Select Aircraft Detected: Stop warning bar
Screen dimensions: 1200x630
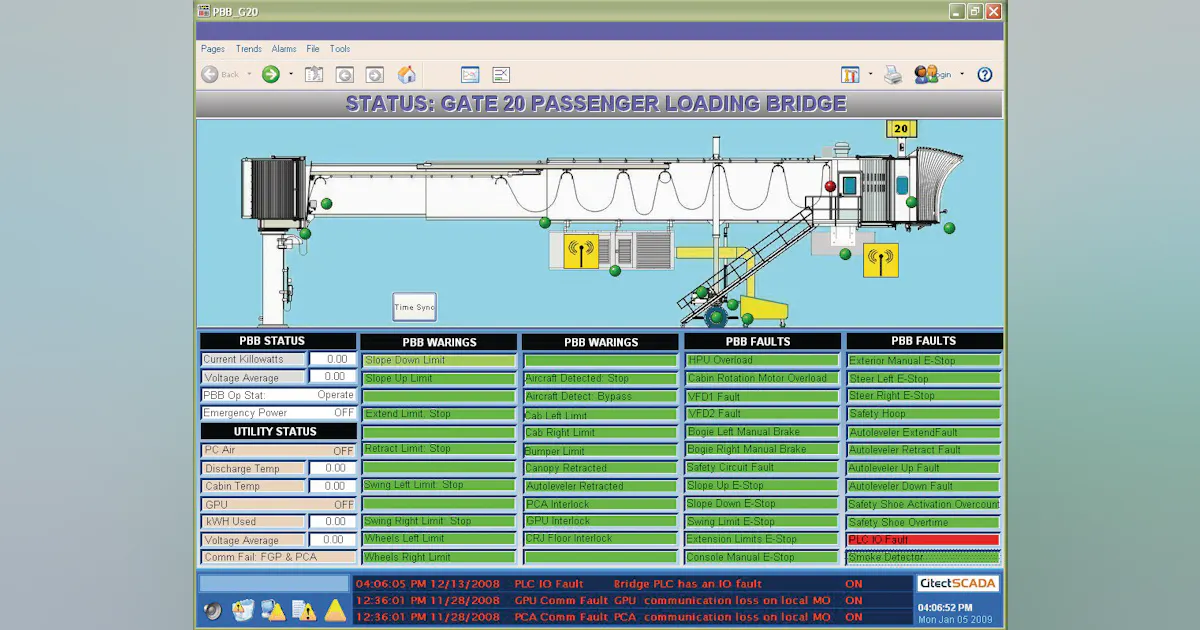600,378
